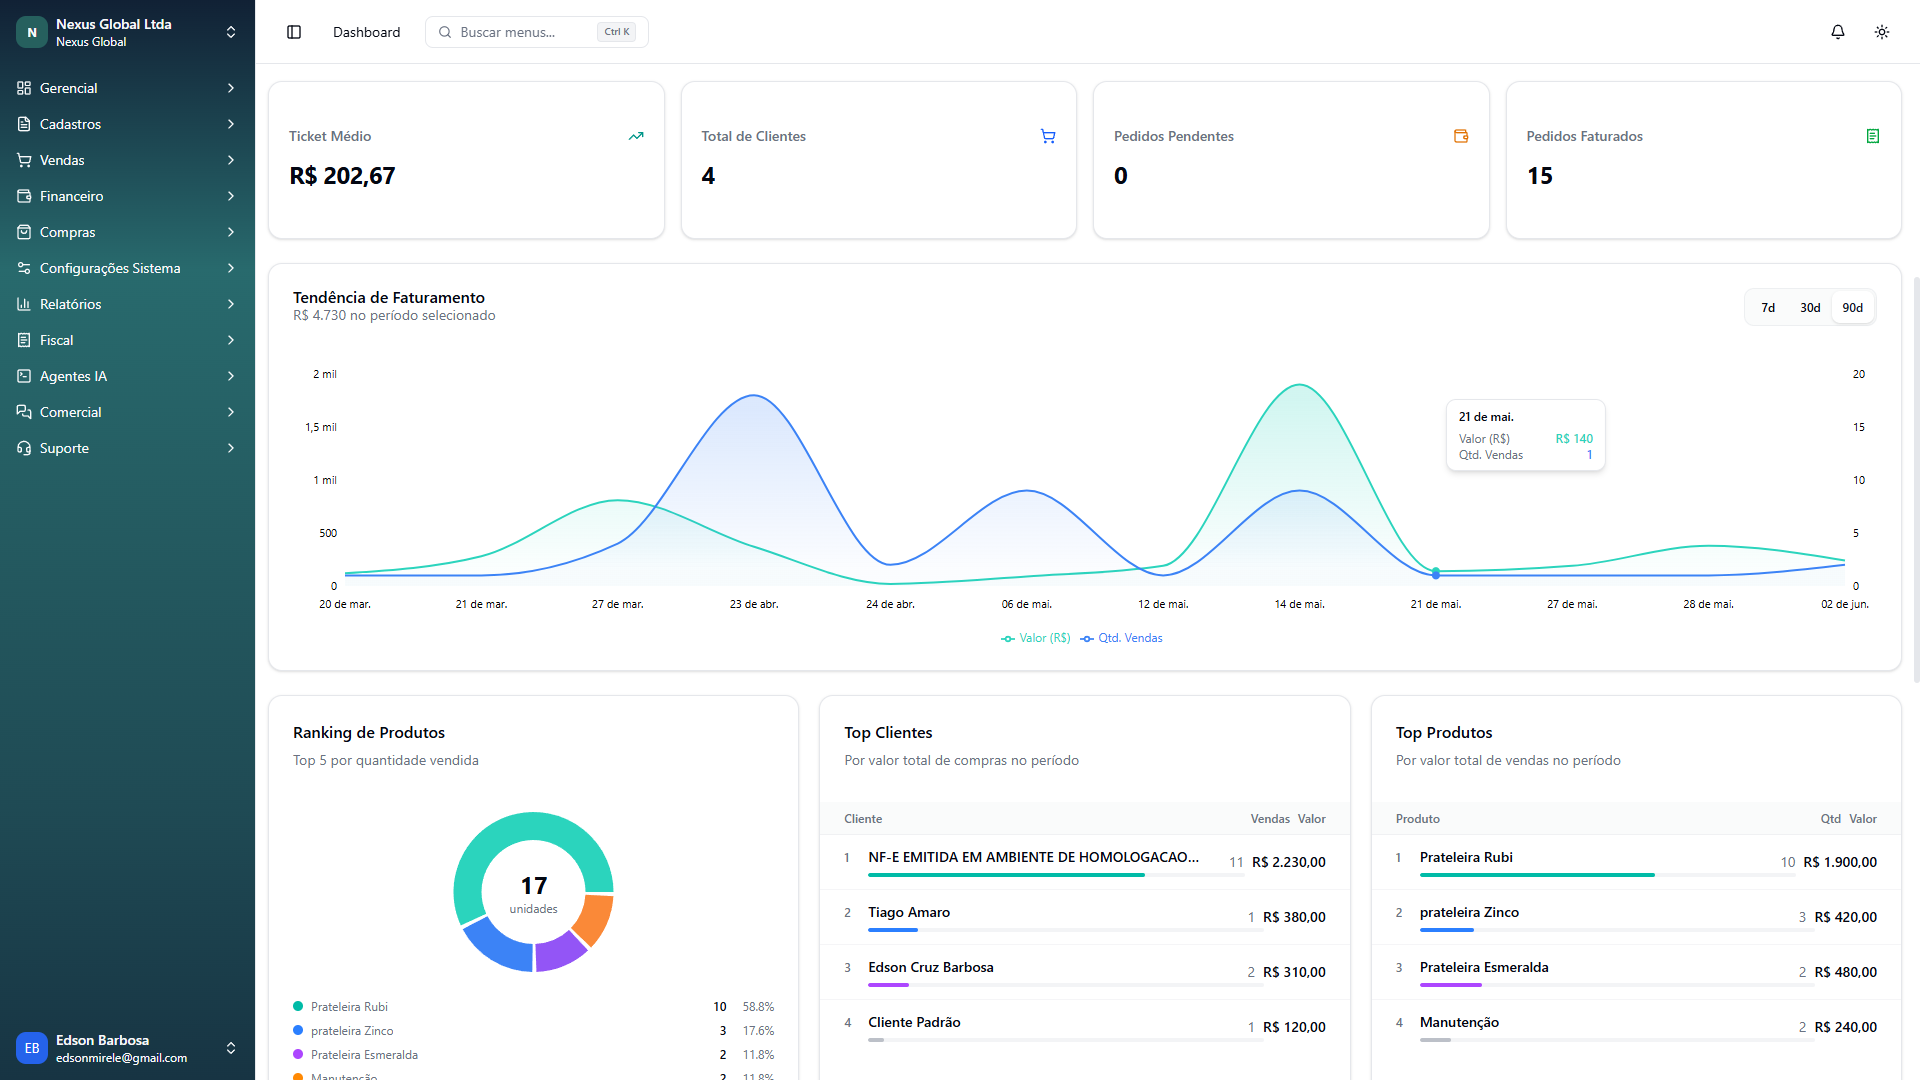The height and width of the screenshot is (1080, 1920).
Task: Click the Total de Clientes cart icon
Action: coord(1048,136)
